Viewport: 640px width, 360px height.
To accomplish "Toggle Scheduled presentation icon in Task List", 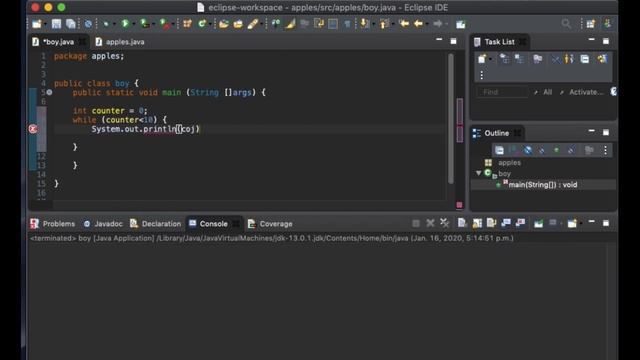I will (519, 59).
